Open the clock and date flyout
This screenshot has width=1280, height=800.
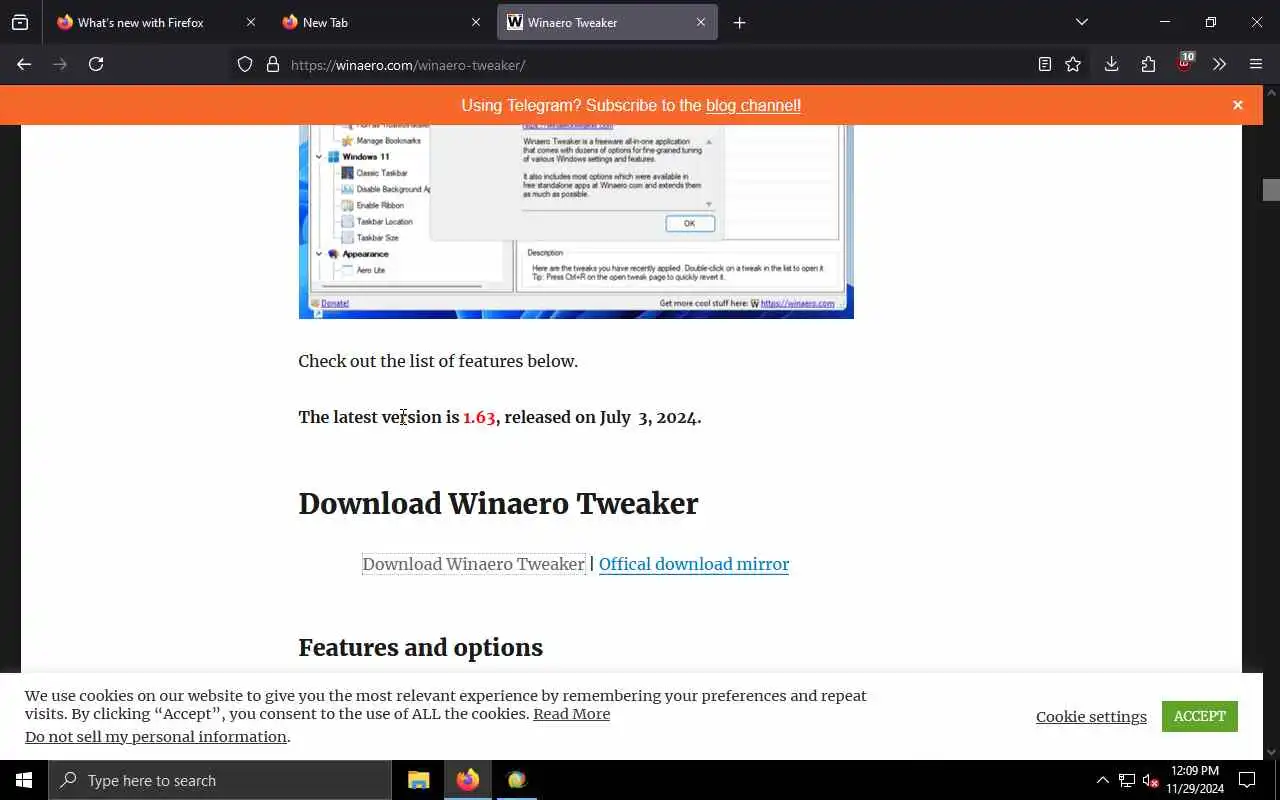pos(1195,780)
